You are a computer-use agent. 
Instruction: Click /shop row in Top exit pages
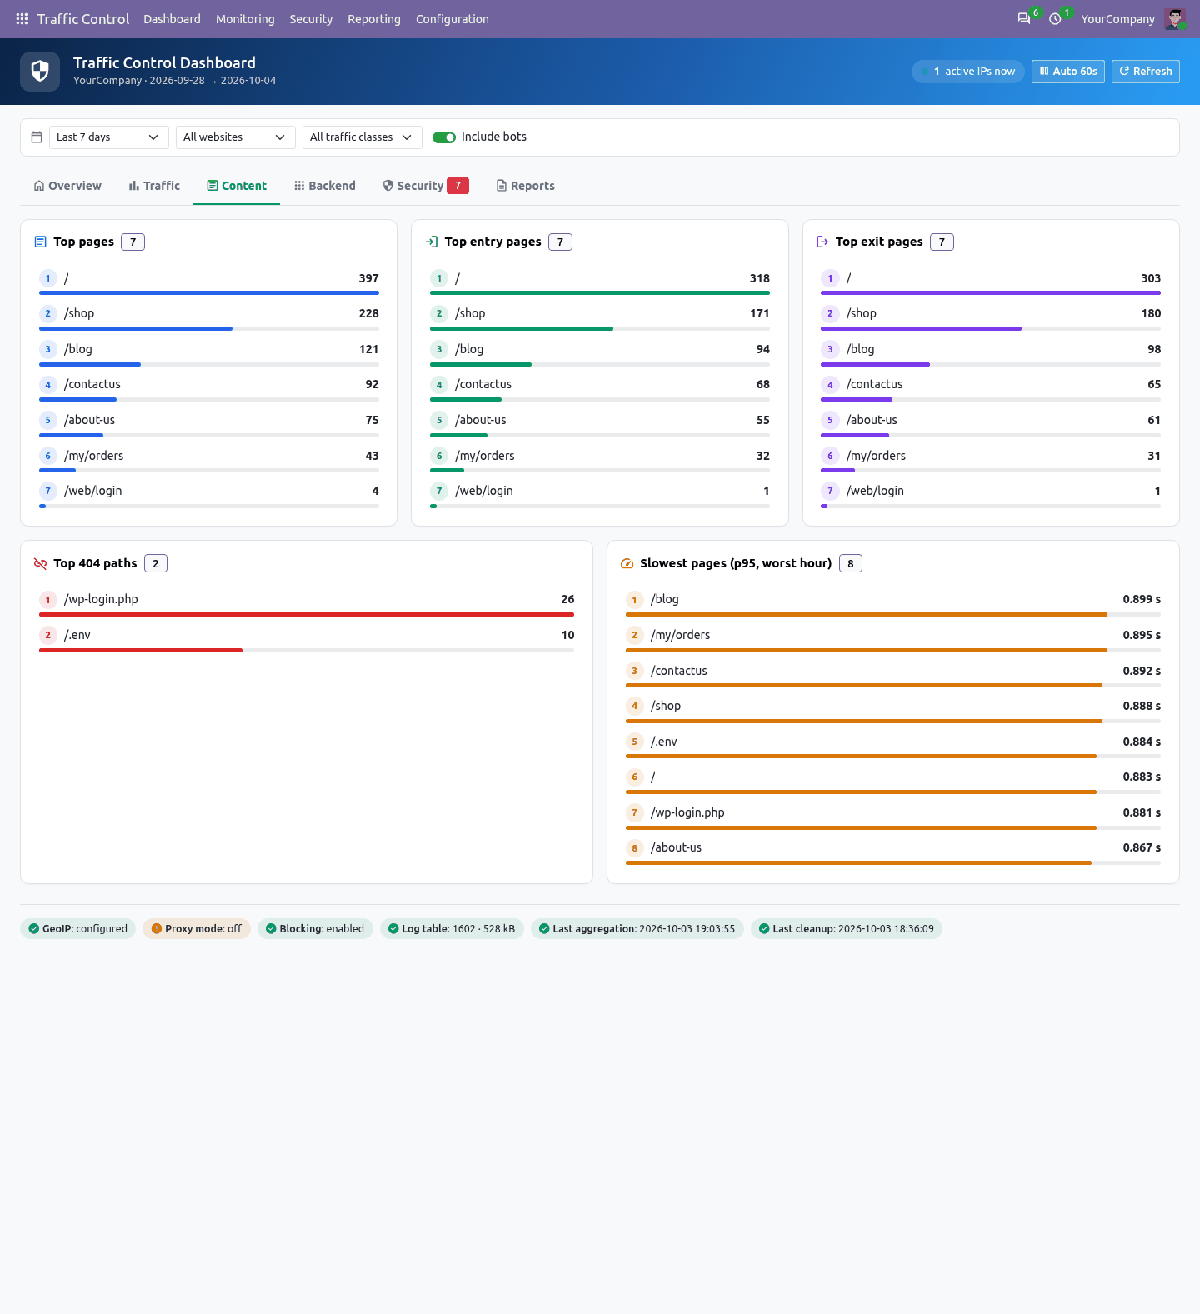click(x=991, y=317)
